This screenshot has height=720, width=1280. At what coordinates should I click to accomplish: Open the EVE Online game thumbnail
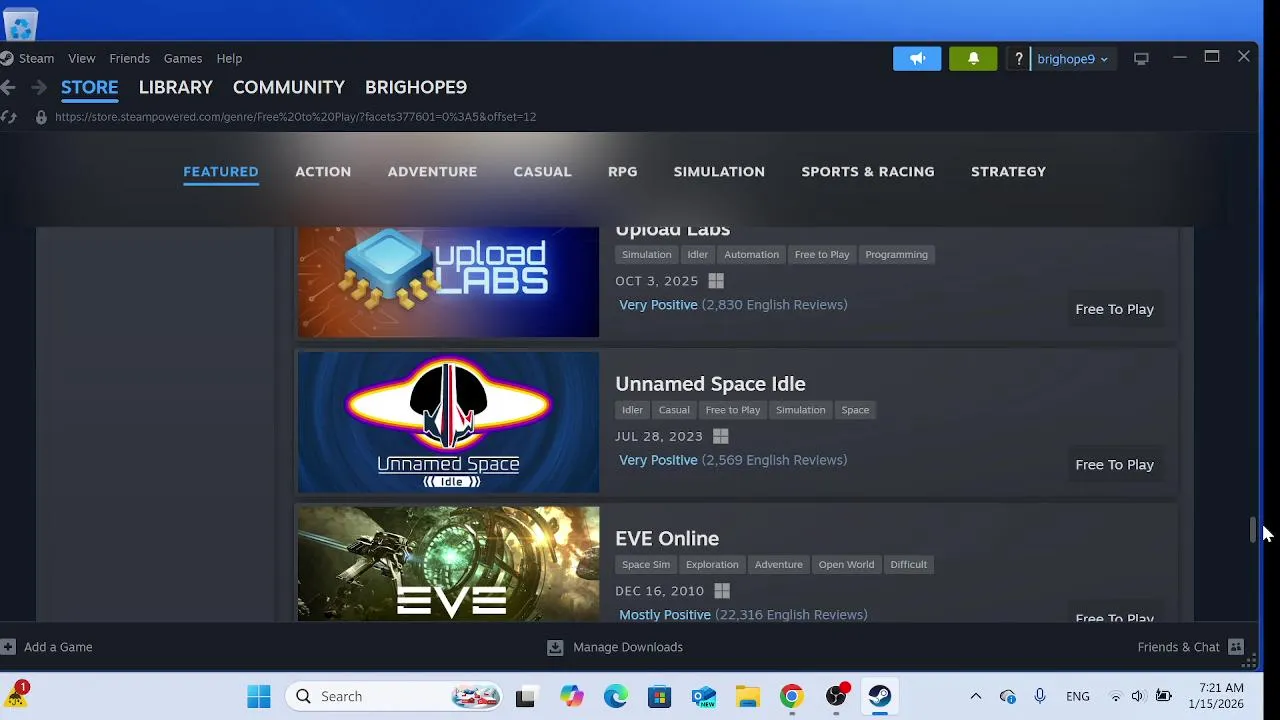[x=448, y=564]
